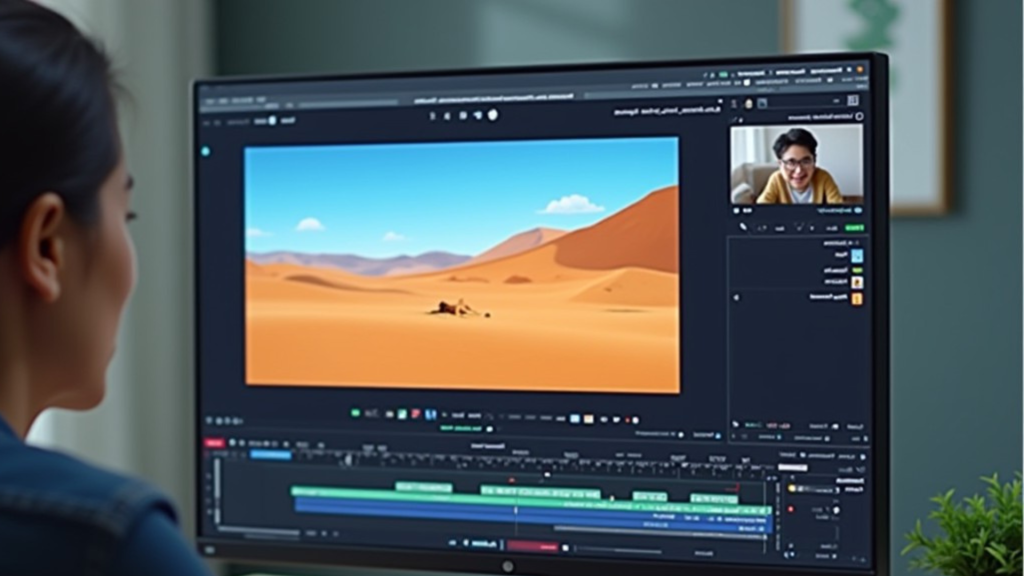Select the small green tag item in the side list
This screenshot has height=576, width=1024.
pyautogui.click(x=857, y=270)
